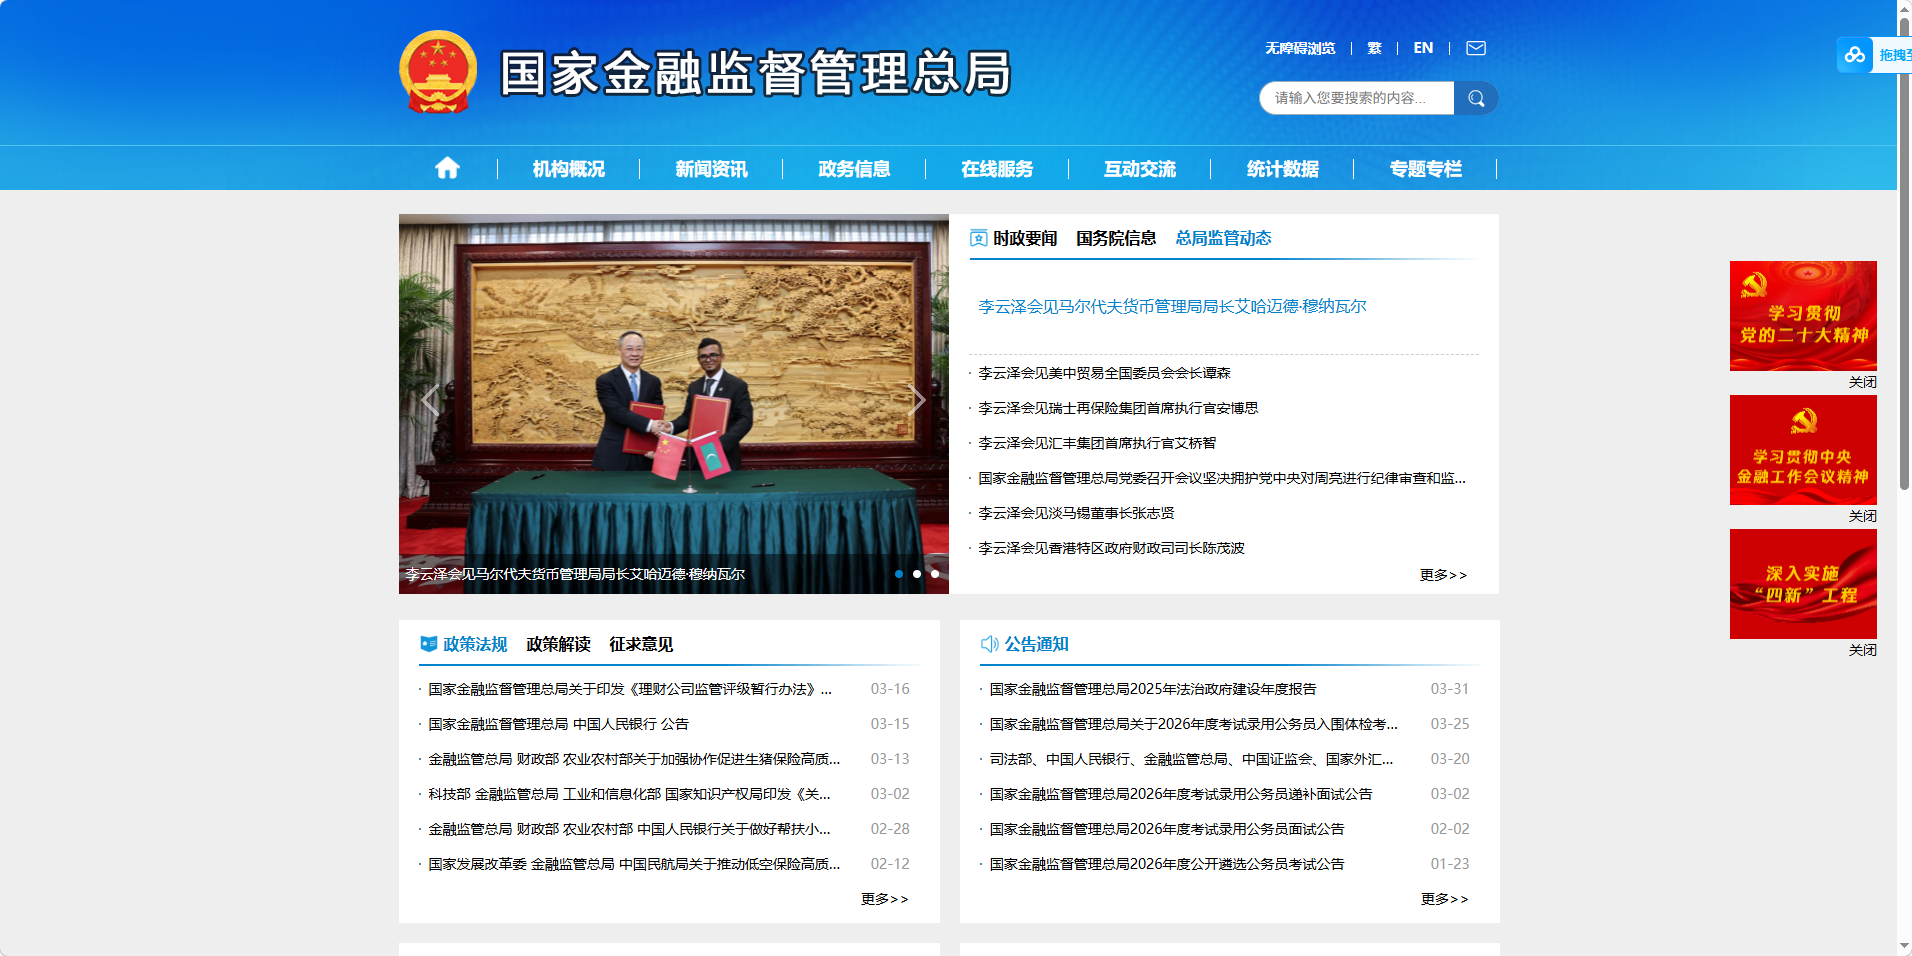Image resolution: width=1912 pixels, height=956 pixels.
Task: Select the third carousel indicator dot
Action: pos(935,574)
